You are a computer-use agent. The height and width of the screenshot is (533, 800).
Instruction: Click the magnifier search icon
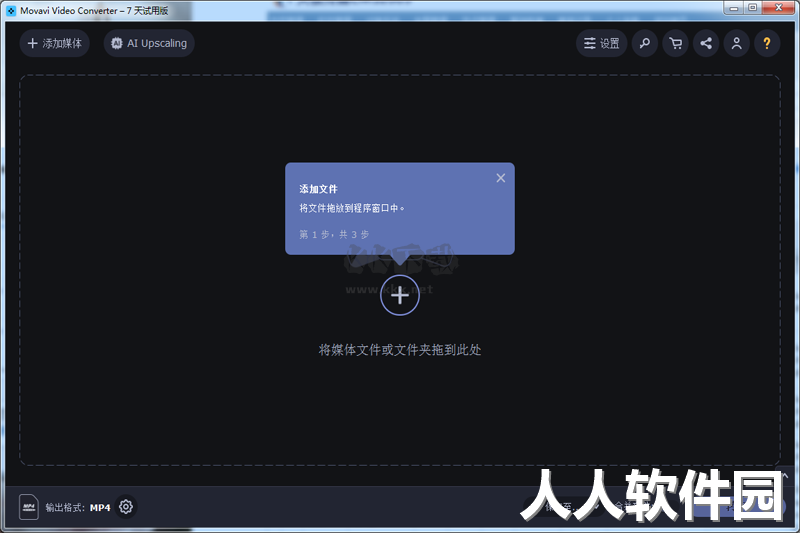(x=645, y=43)
